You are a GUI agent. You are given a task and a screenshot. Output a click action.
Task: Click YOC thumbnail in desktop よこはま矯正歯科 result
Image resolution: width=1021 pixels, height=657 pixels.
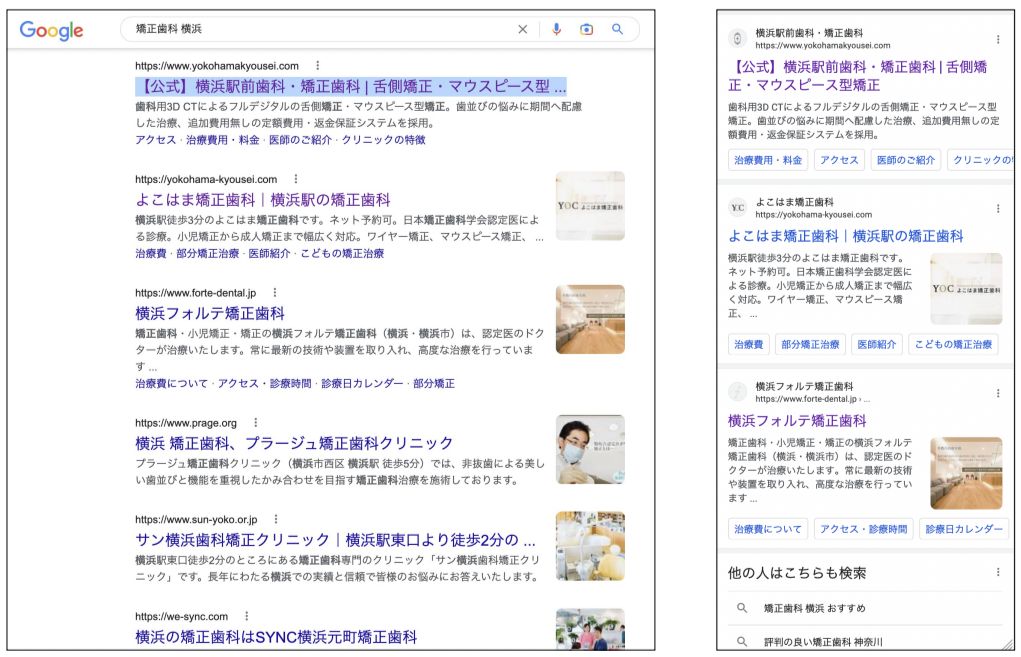click(x=591, y=206)
